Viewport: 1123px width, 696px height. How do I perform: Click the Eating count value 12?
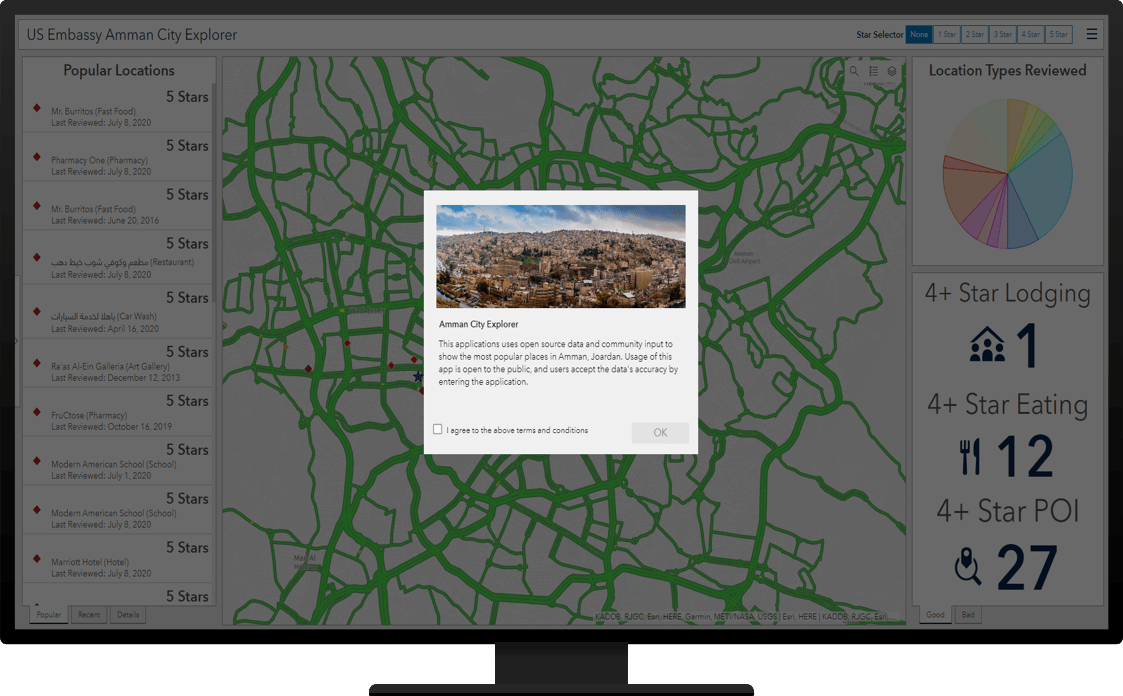(x=1026, y=456)
